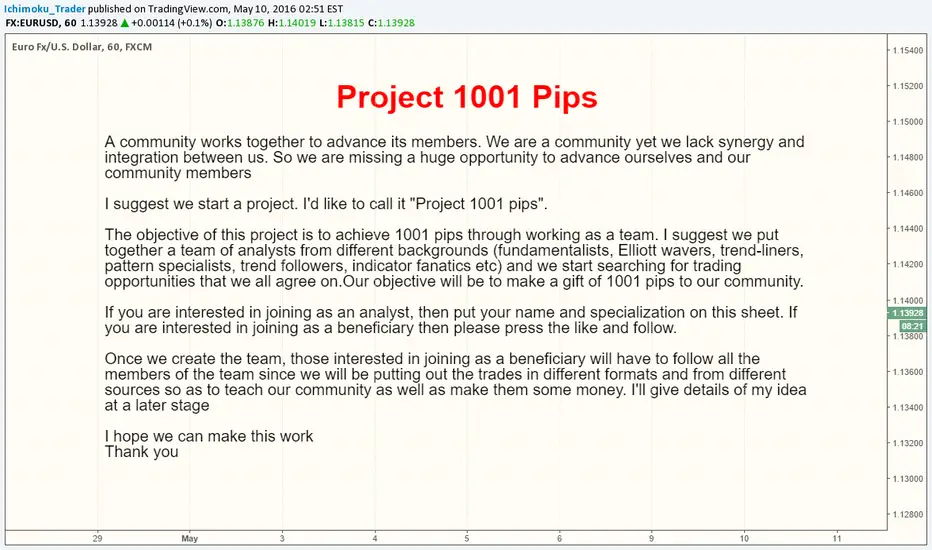This screenshot has height=550, width=932.
Task: Click the 1.13200 price axis label
Action: [908, 444]
